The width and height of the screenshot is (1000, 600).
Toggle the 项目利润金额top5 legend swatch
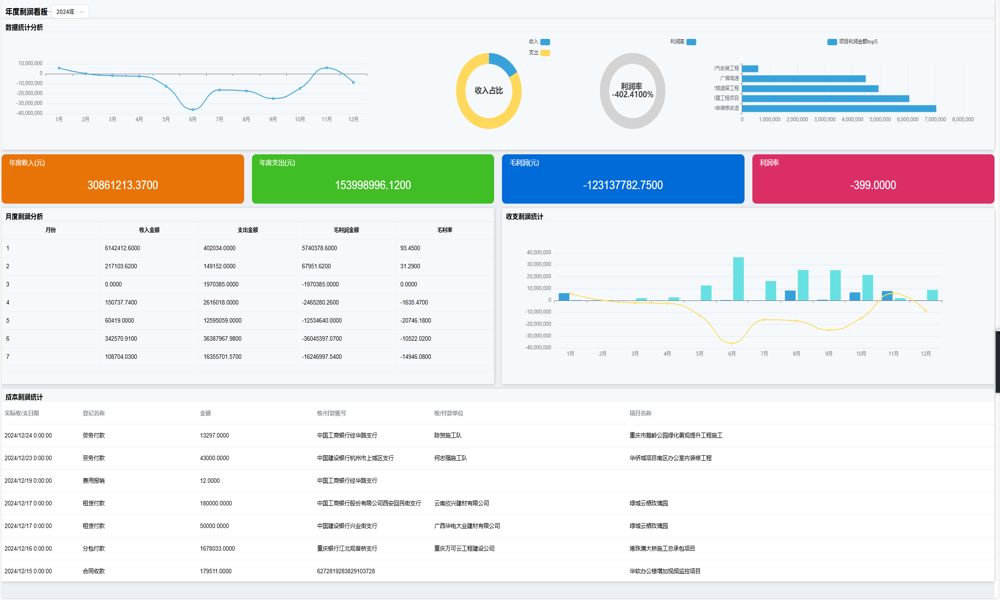(832, 42)
